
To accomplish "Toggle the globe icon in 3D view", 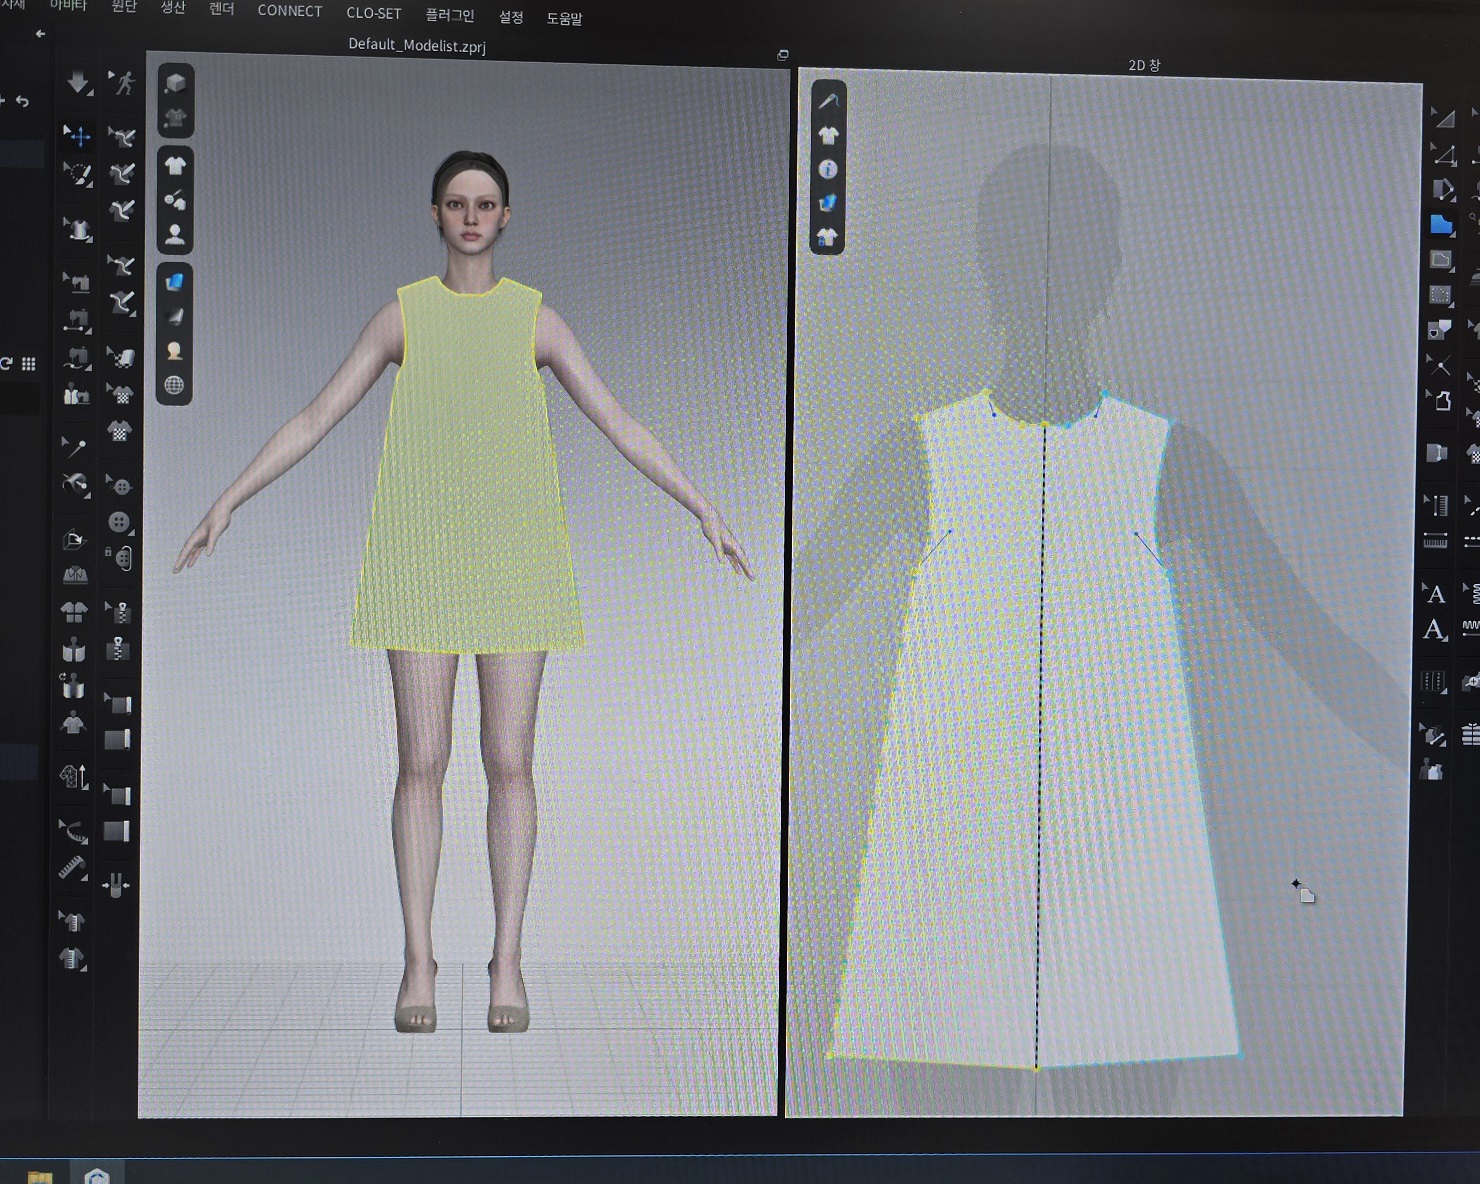I will tap(174, 385).
